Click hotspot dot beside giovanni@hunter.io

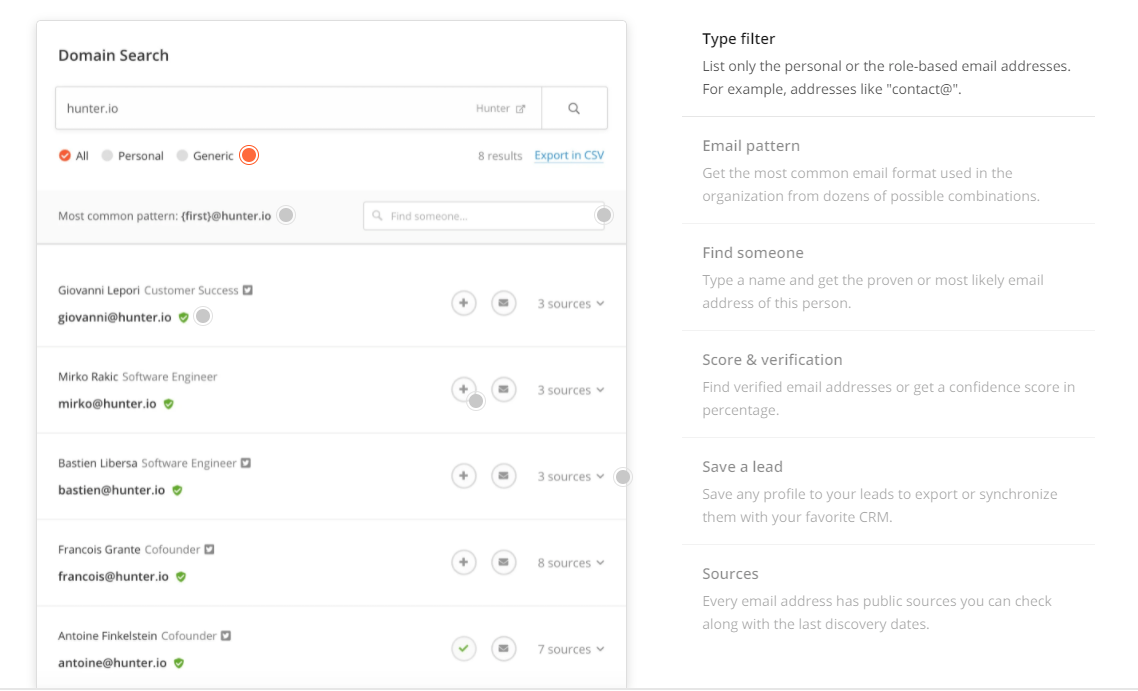coord(203,316)
